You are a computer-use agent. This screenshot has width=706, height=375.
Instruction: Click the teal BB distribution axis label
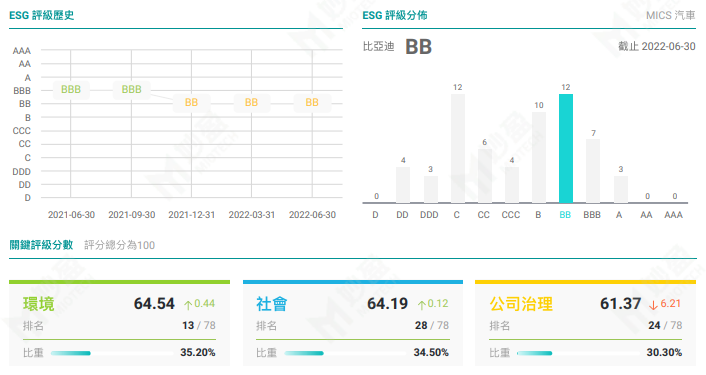(x=565, y=215)
